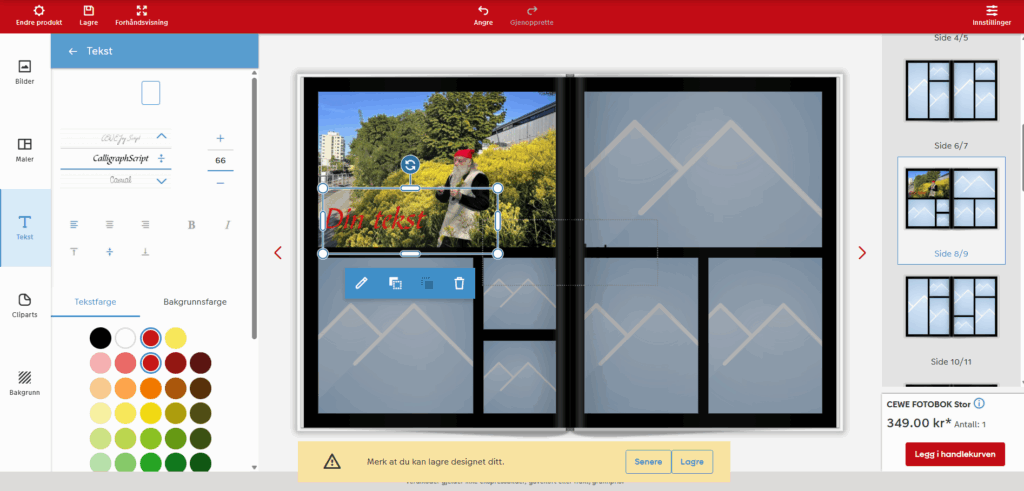Click the Angre undo arrow
This screenshot has width=1024, height=491.
(483, 10)
